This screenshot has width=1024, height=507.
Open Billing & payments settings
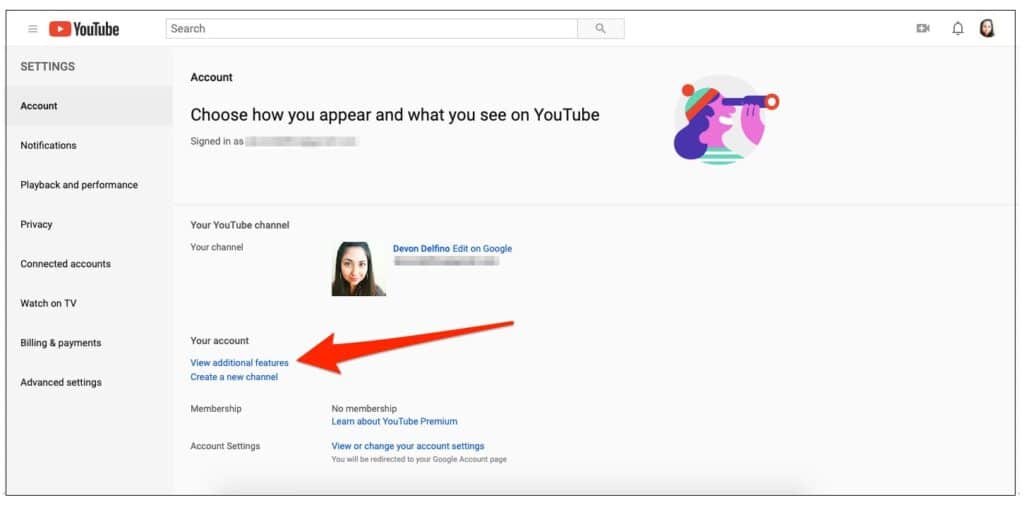61,343
